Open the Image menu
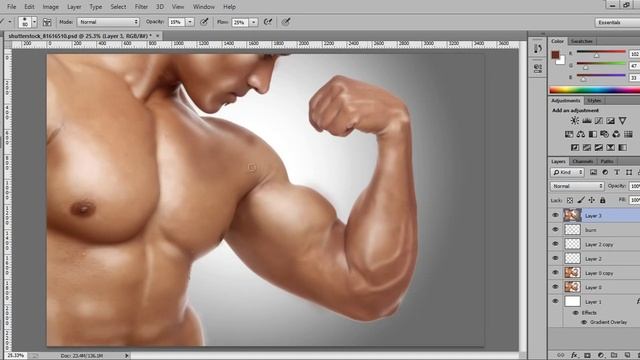The height and width of the screenshot is (360, 640). click(x=51, y=7)
